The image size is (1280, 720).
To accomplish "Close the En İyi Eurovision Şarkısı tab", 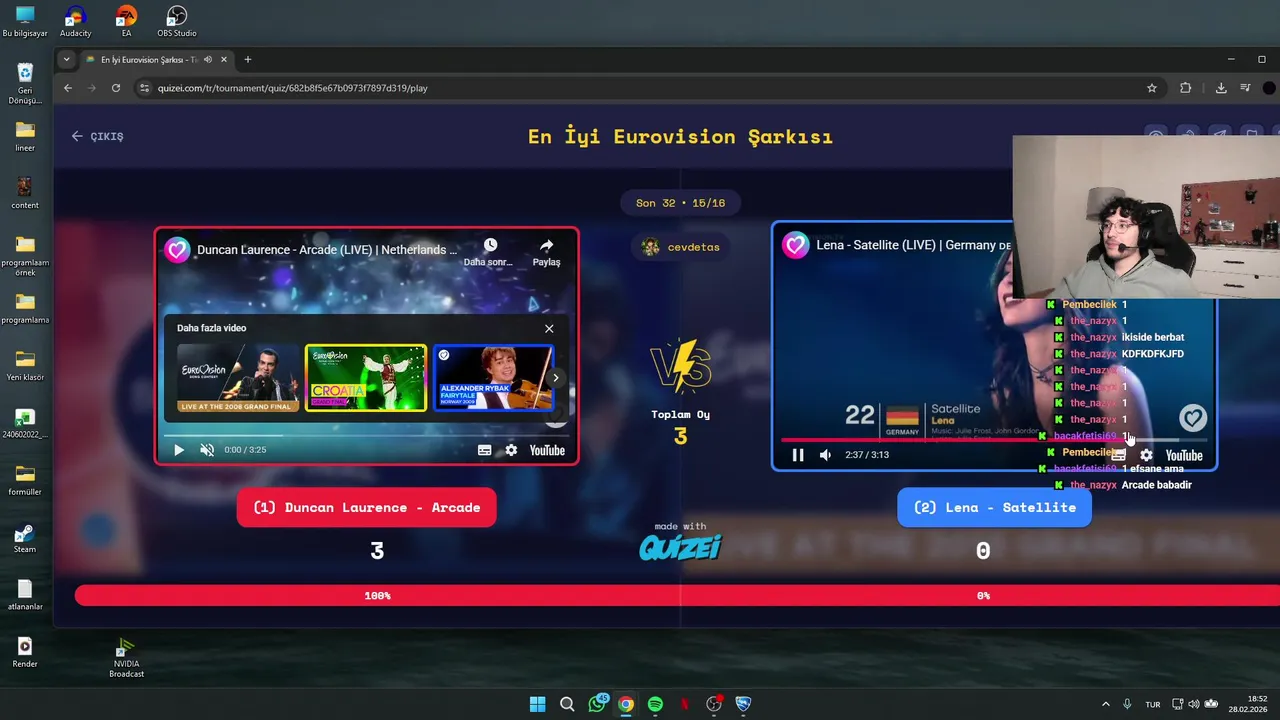I will (224, 60).
